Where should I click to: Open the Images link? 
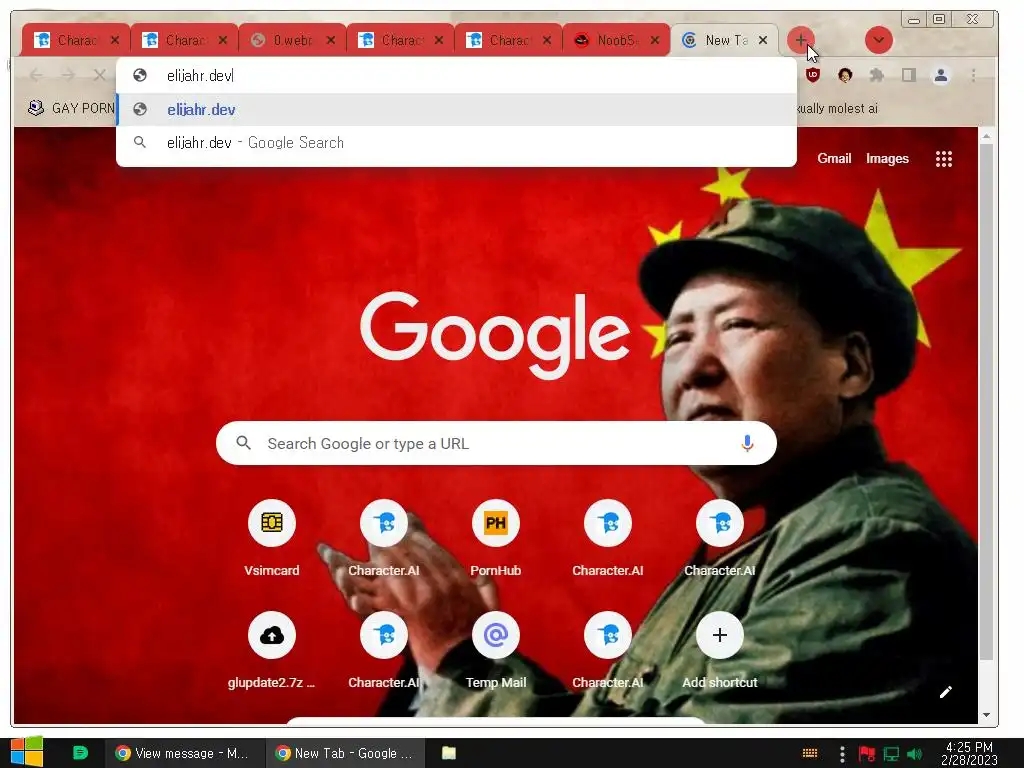887,158
